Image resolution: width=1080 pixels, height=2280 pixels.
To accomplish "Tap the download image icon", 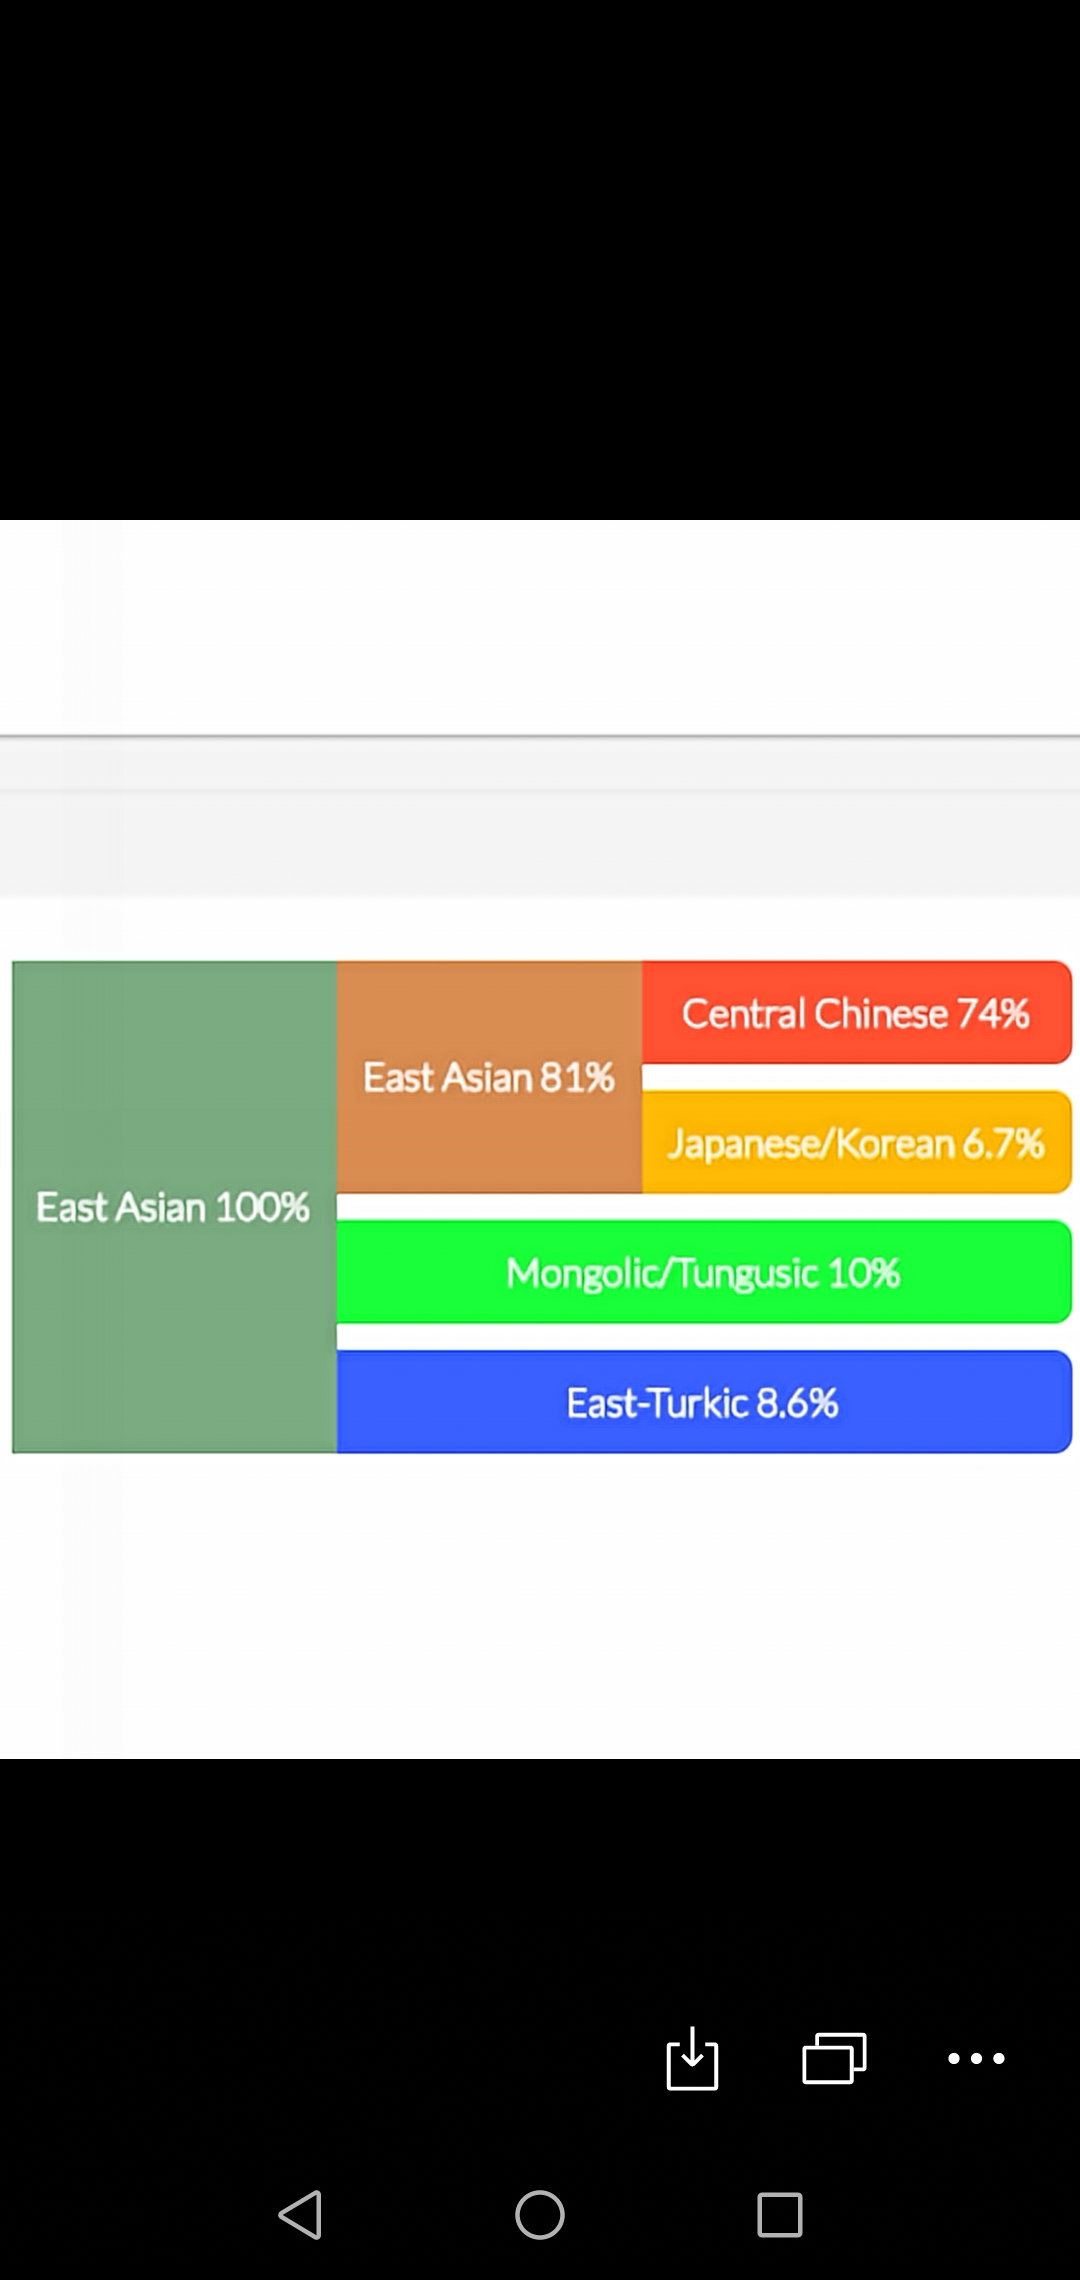I will pos(692,2058).
